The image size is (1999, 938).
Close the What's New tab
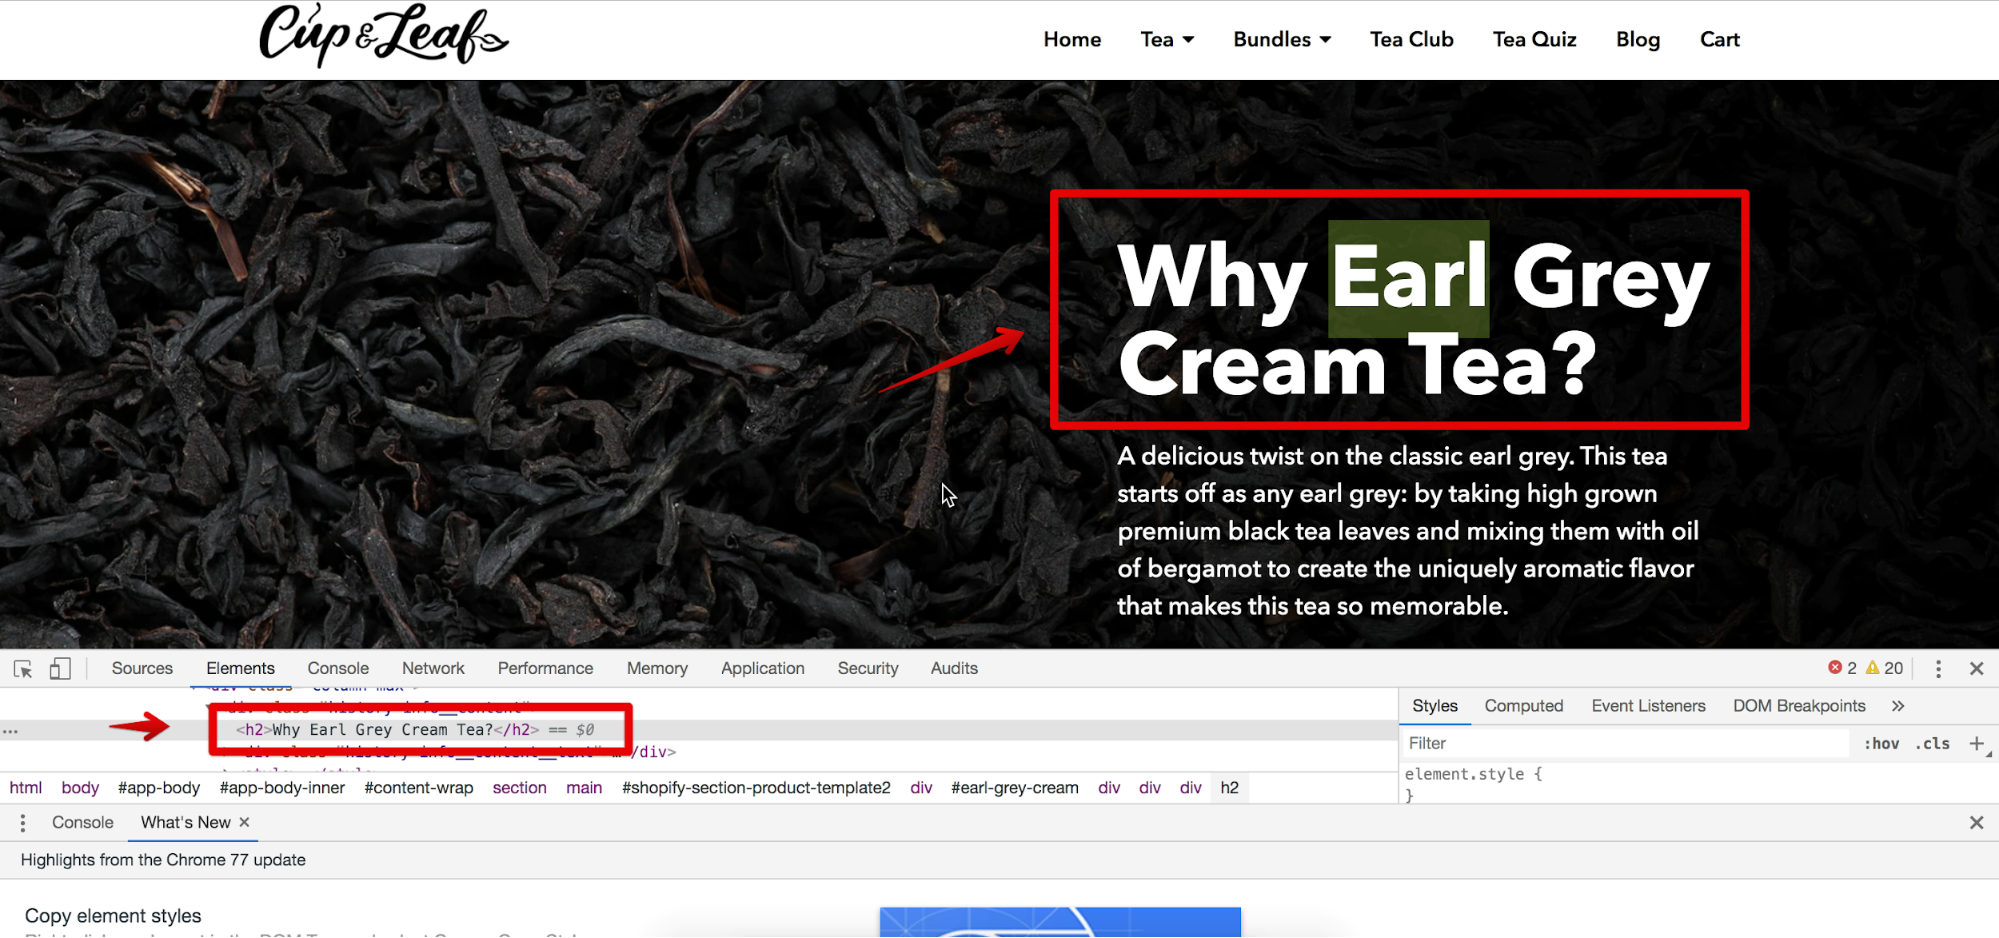[244, 822]
